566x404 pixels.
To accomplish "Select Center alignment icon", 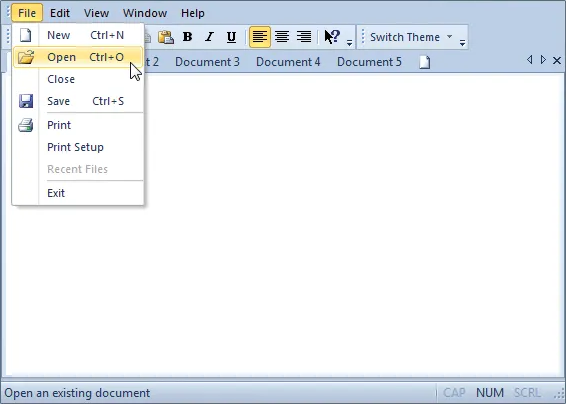I will (x=282, y=37).
